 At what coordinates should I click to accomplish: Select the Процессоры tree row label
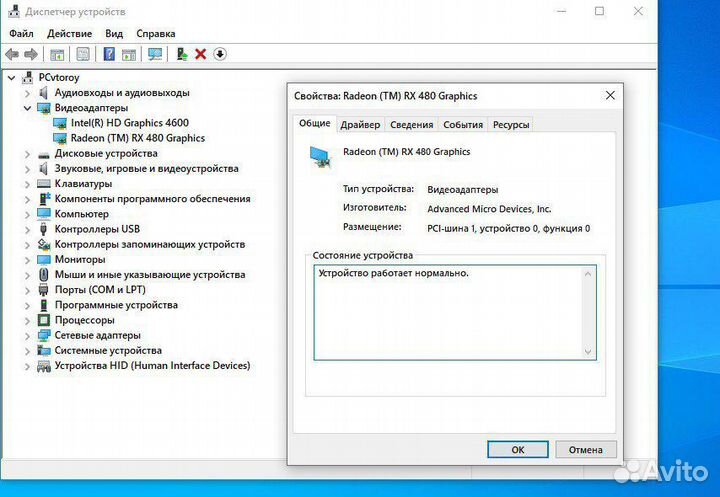point(84,320)
